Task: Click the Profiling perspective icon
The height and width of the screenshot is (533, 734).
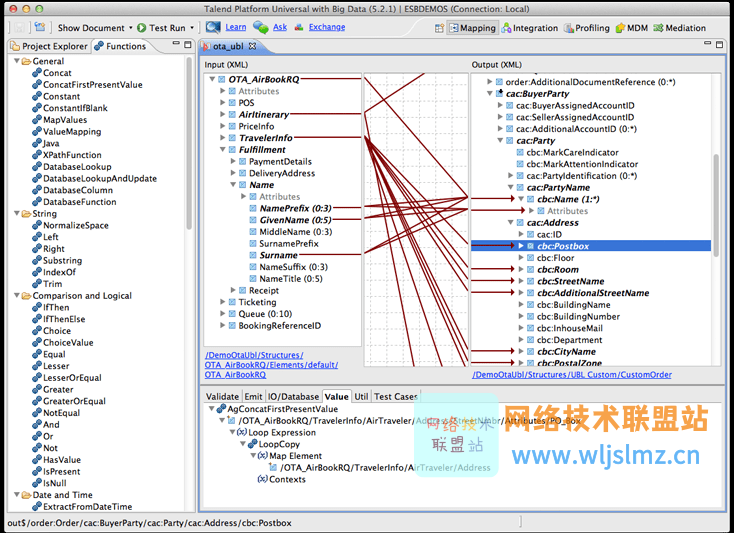Action: (x=569, y=28)
